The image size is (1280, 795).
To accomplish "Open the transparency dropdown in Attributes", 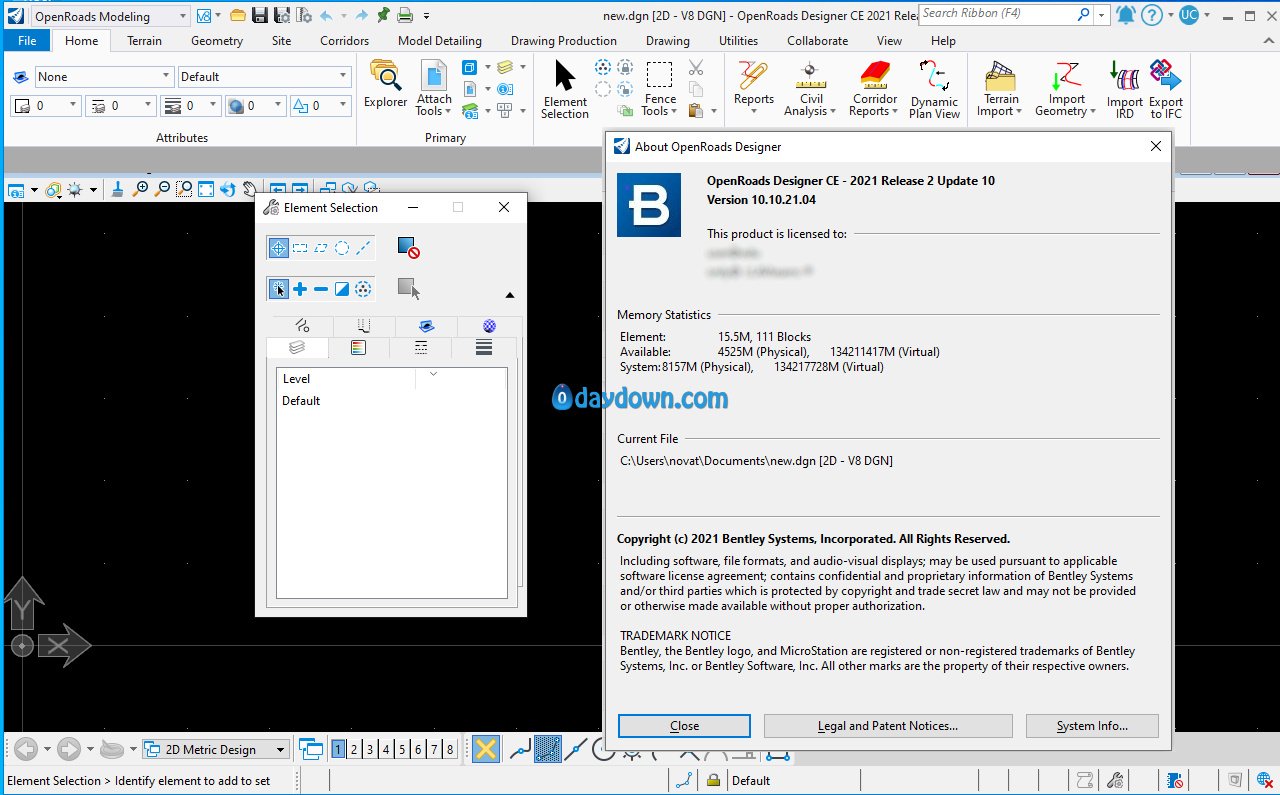I will tap(255, 105).
